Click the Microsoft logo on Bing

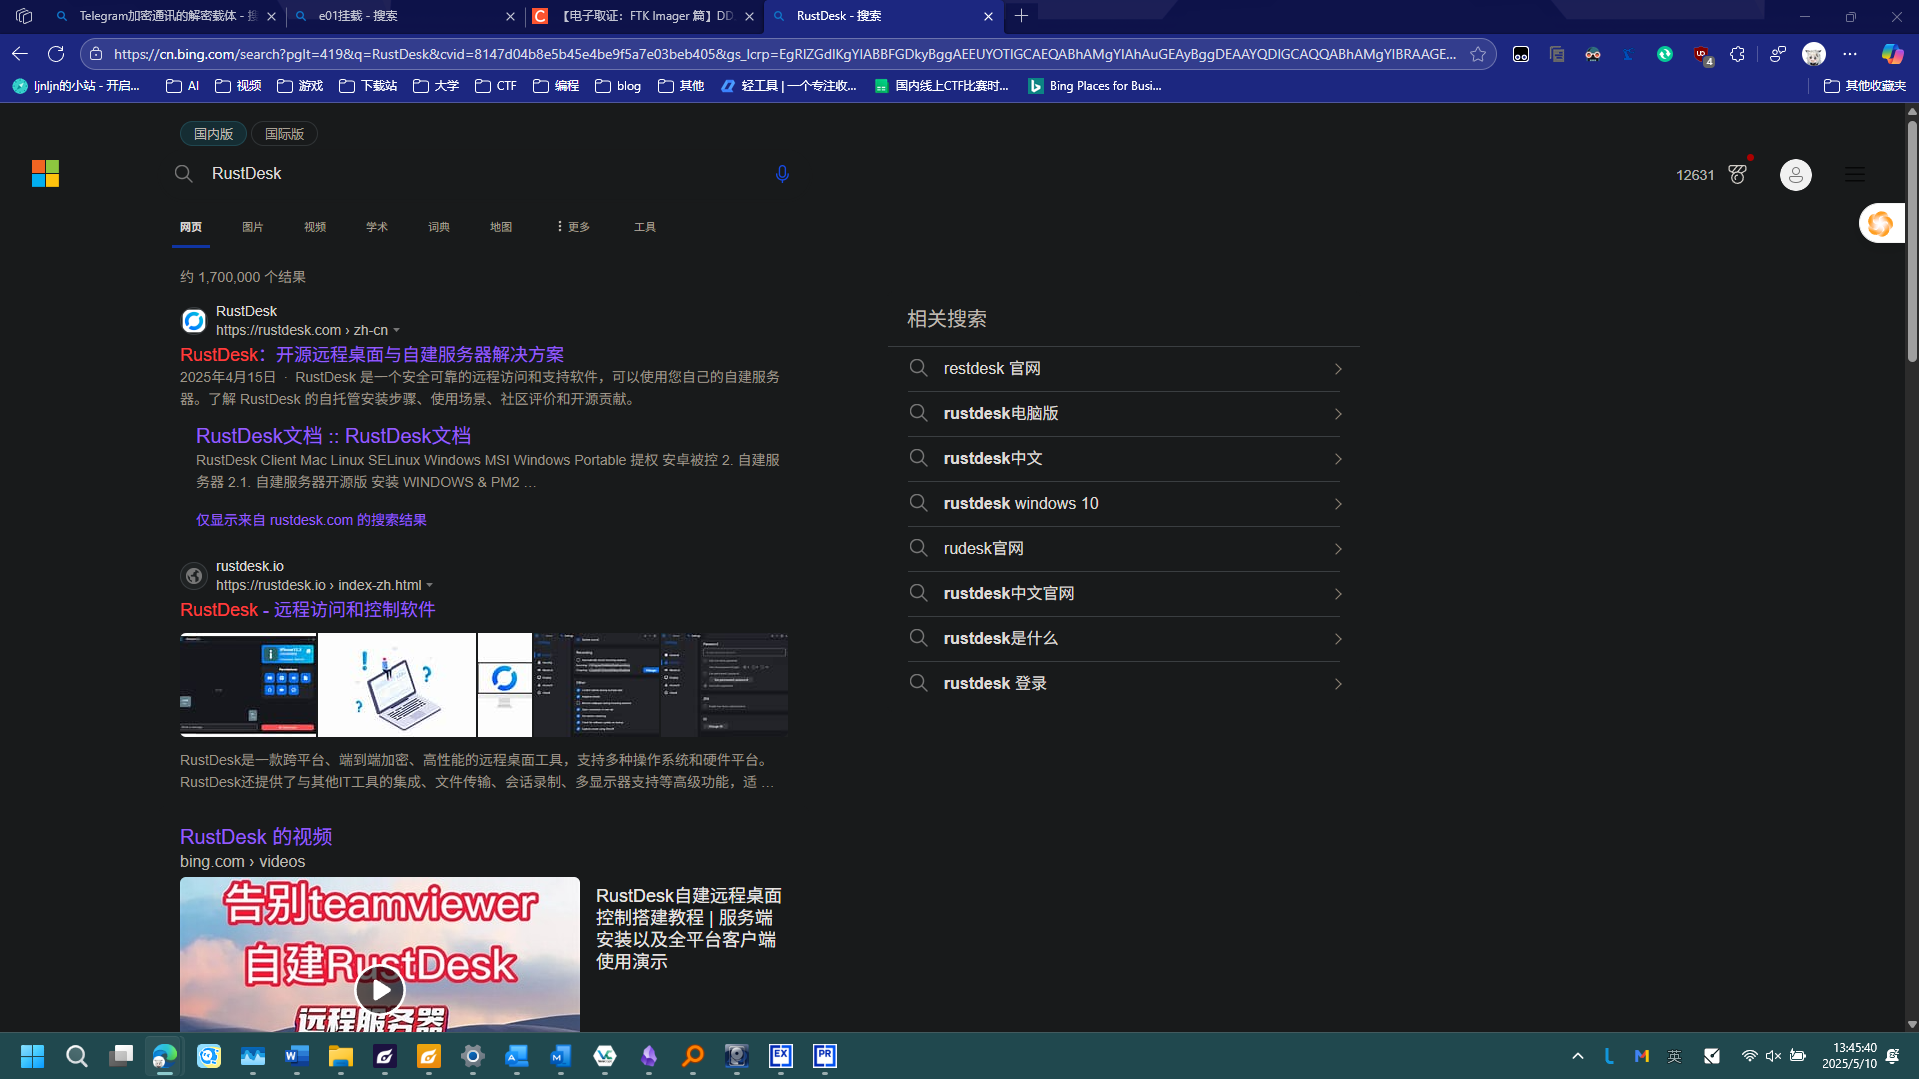tap(45, 174)
